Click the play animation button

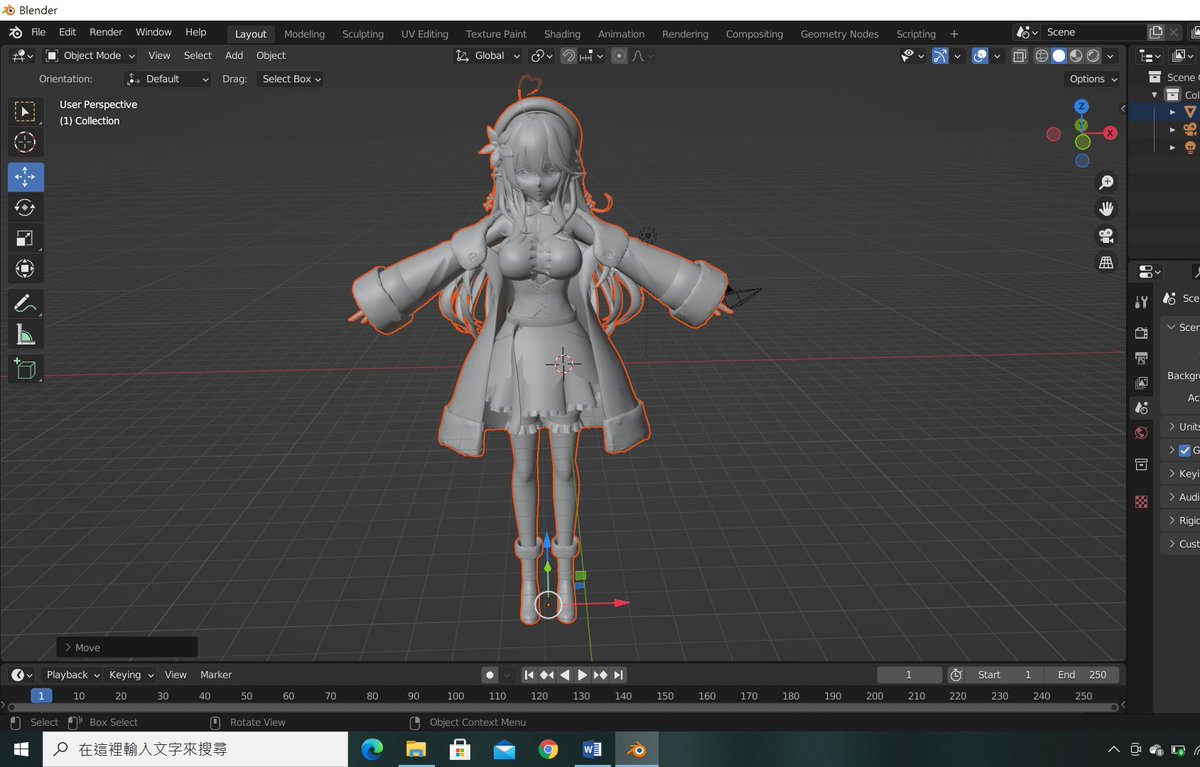pyautogui.click(x=583, y=675)
